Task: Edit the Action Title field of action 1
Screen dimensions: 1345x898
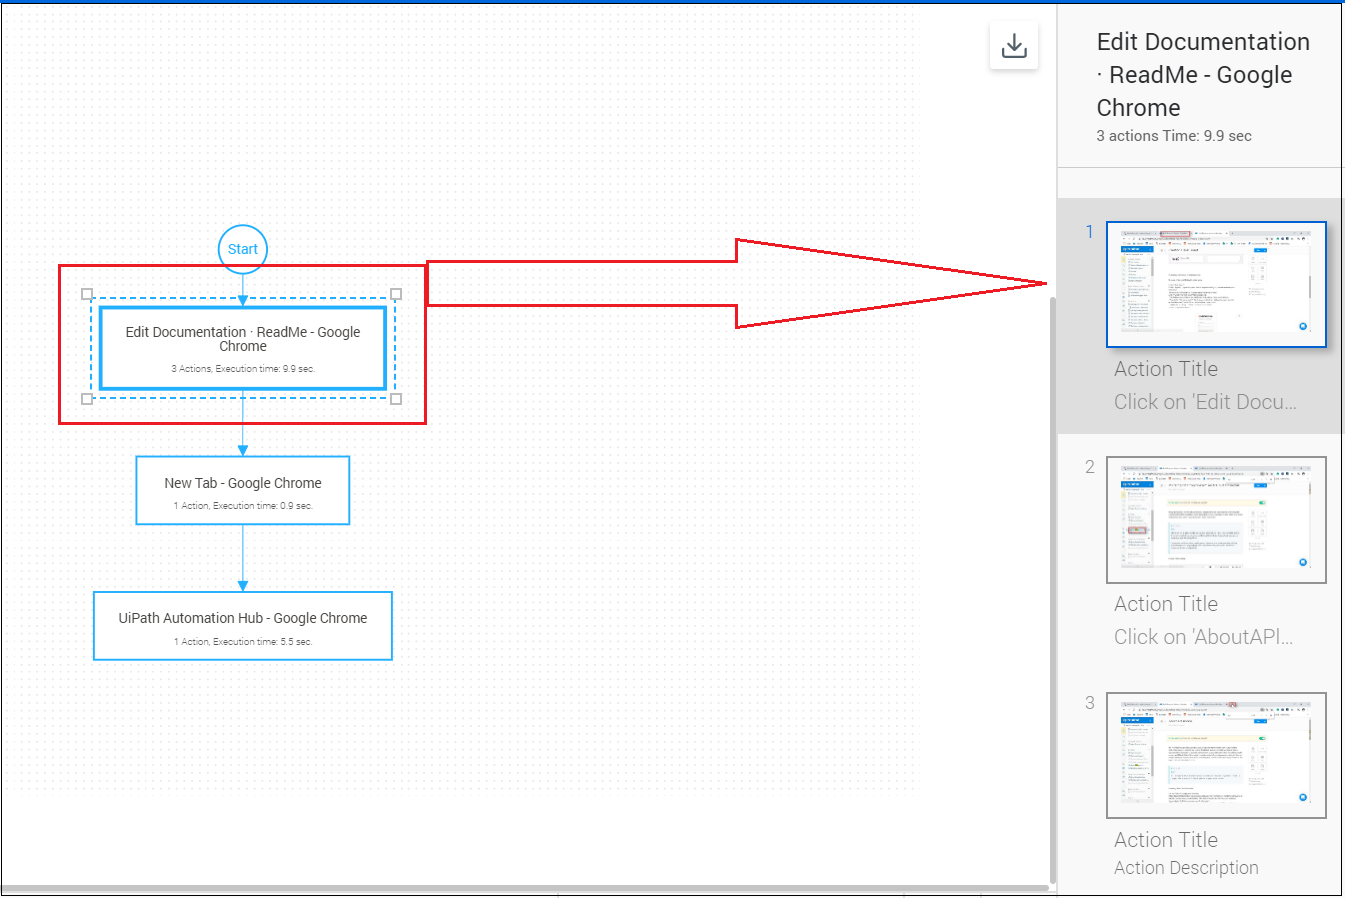Action: (x=1166, y=369)
